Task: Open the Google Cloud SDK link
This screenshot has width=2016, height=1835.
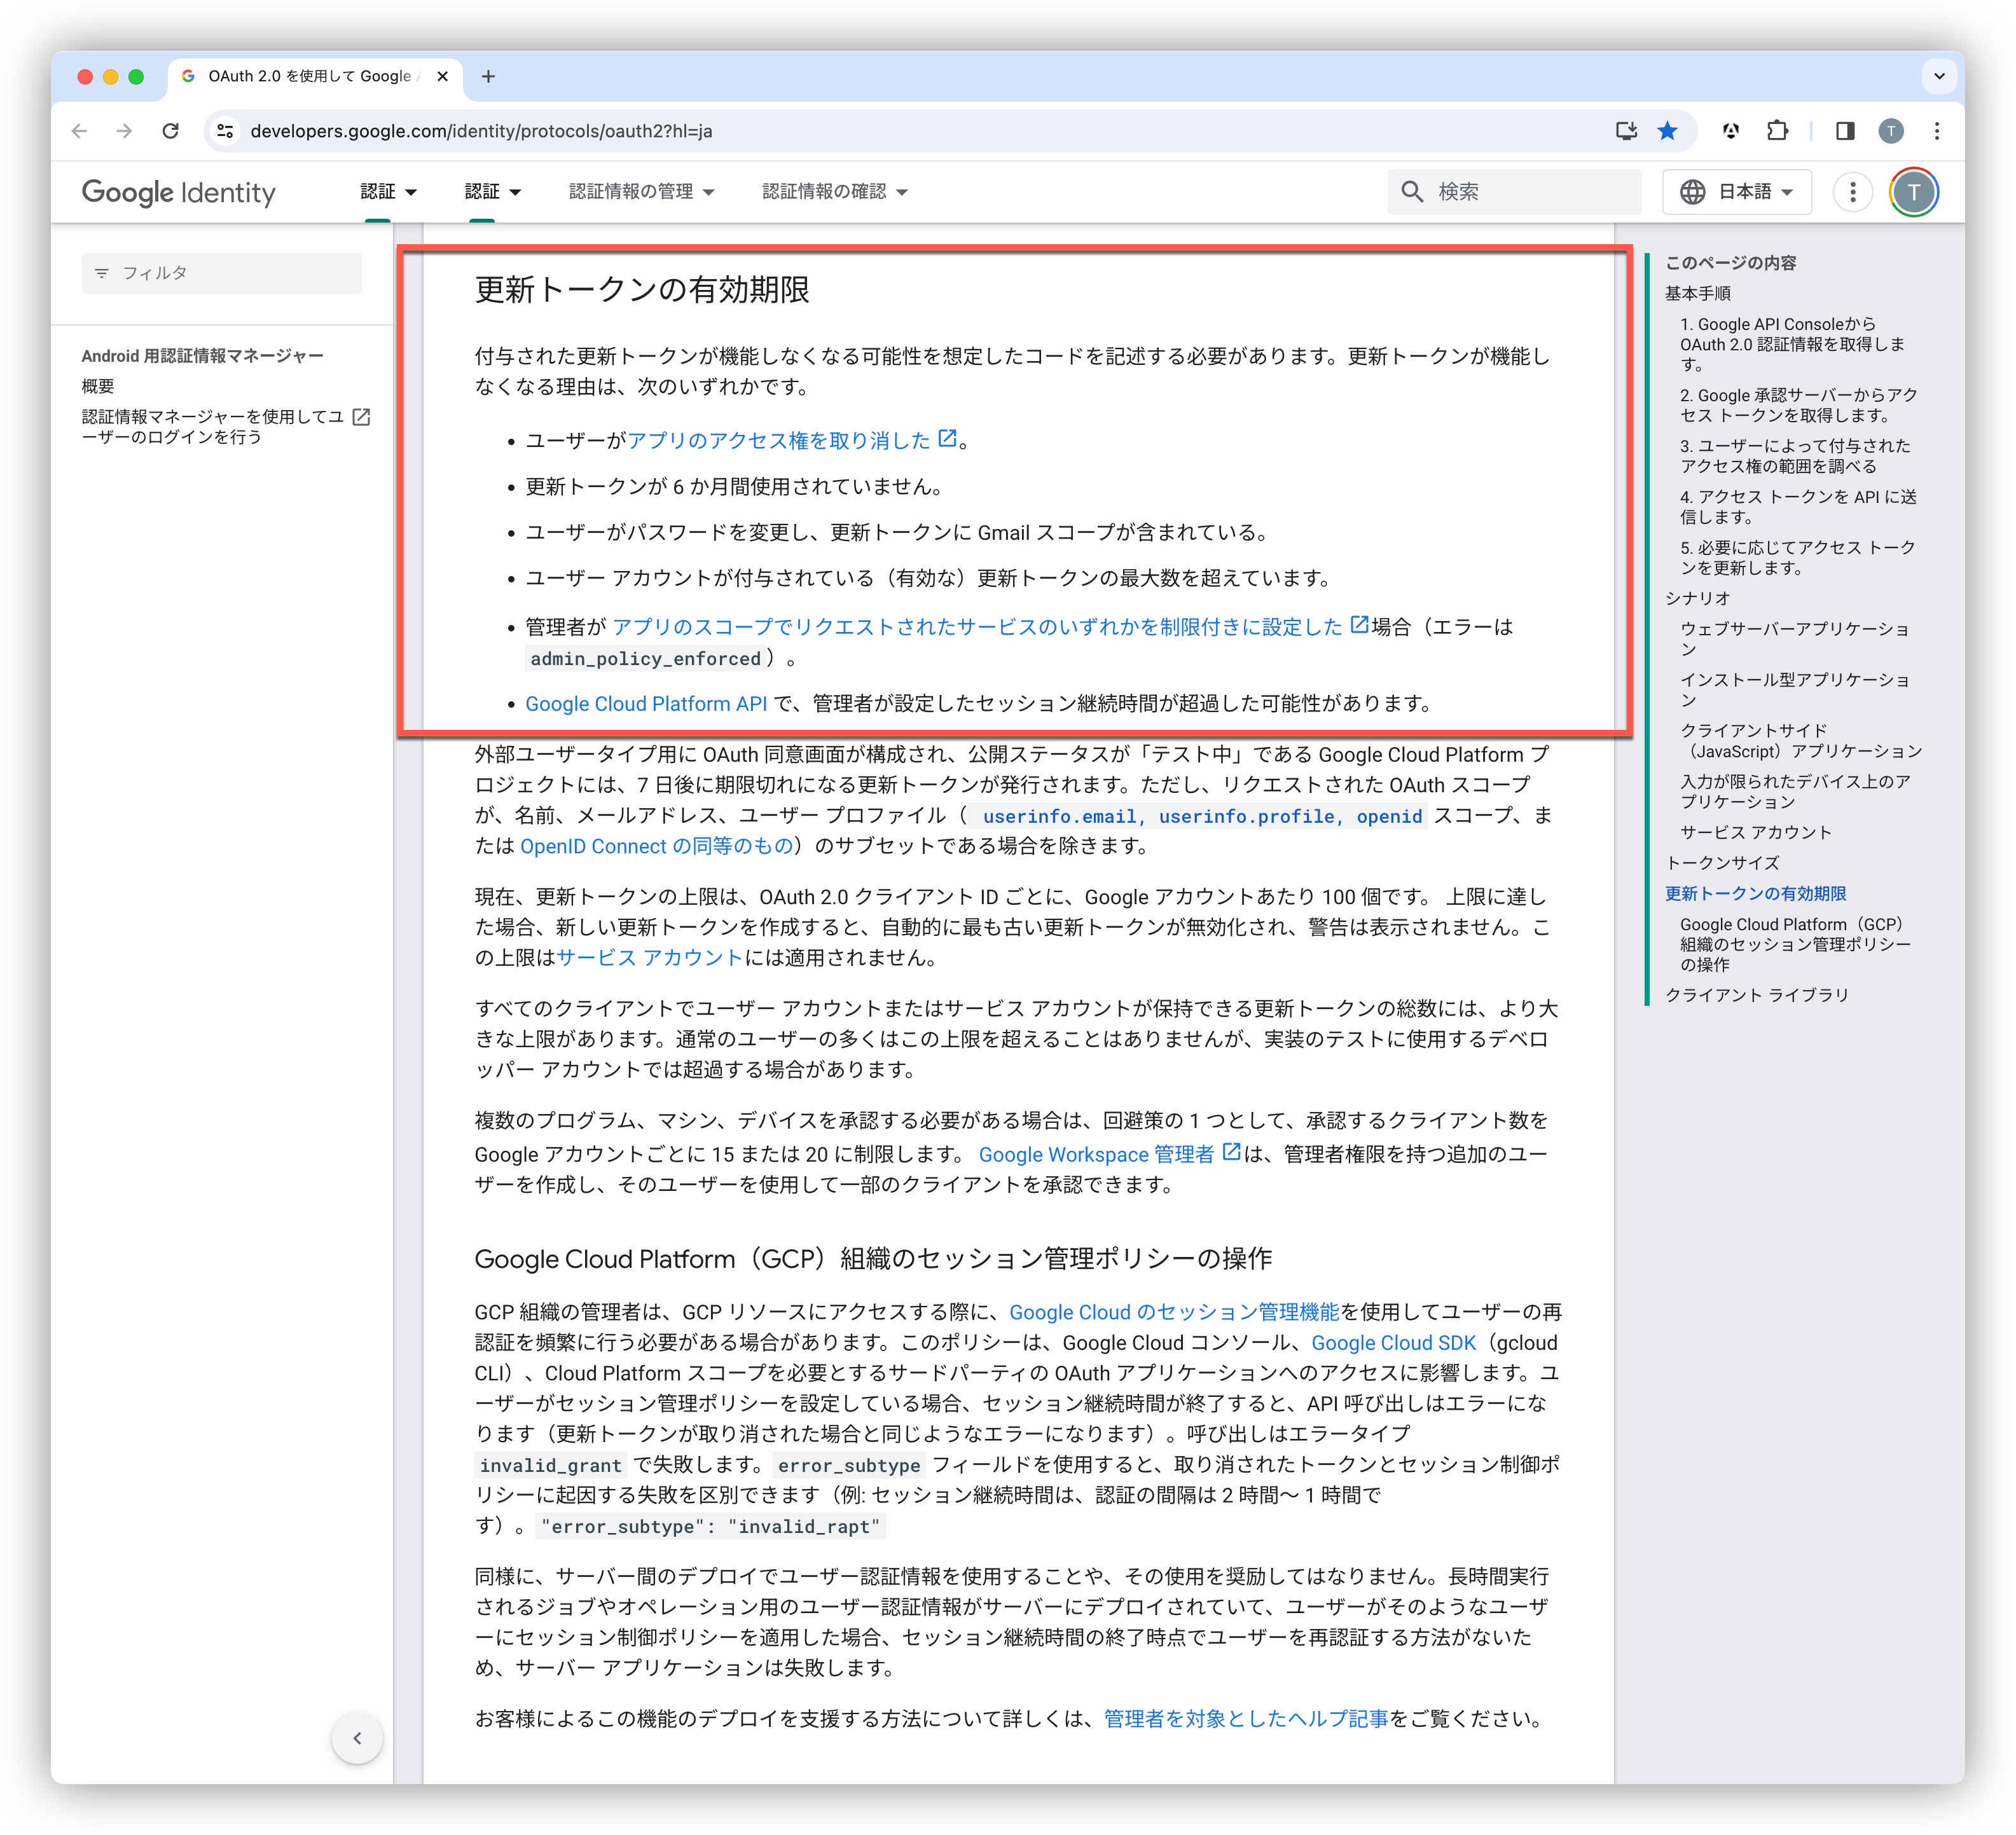Action: tap(1393, 1343)
